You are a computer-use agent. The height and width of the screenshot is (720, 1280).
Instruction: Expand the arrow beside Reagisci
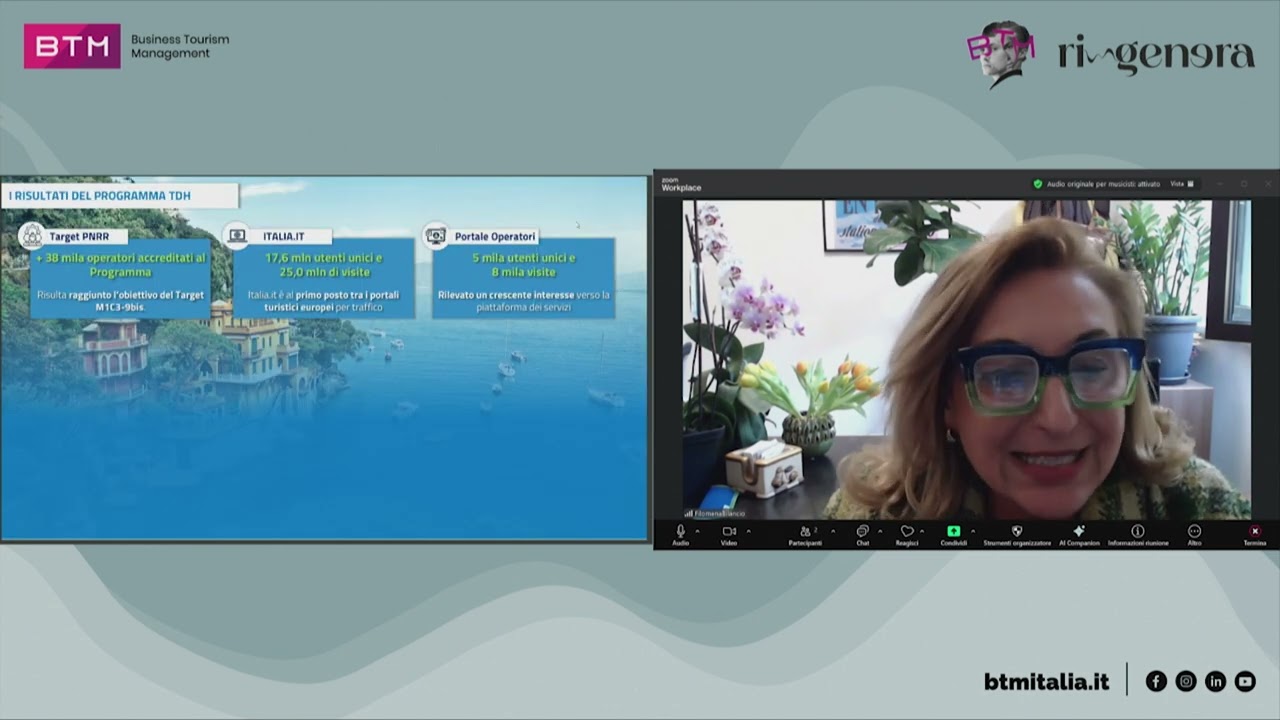(x=922, y=531)
